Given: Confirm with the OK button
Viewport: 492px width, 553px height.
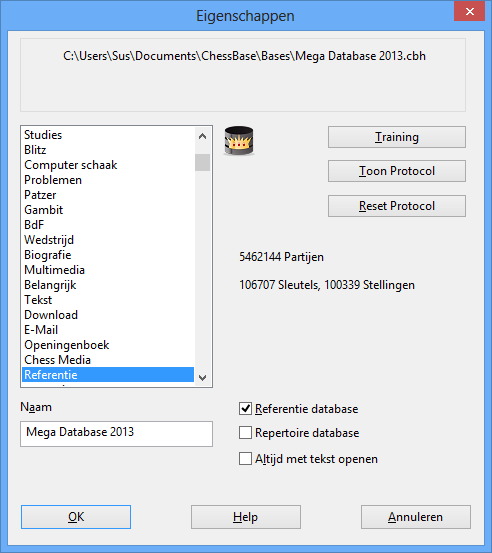Looking at the screenshot, I should (x=76, y=517).
